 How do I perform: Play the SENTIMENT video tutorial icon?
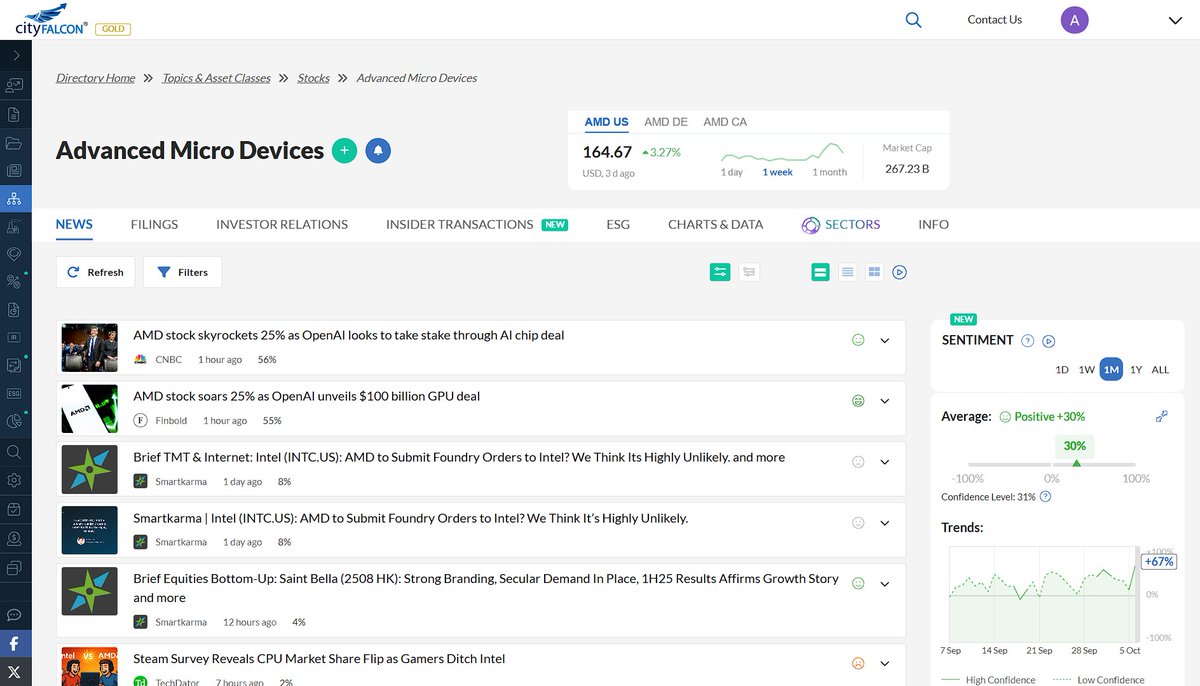pos(1049,341)
